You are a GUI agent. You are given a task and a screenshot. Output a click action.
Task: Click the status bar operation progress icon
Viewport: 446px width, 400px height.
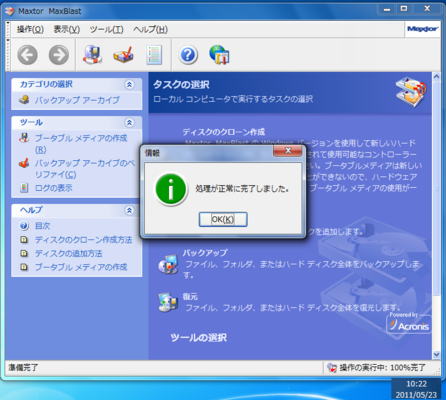tap(332, 368)
